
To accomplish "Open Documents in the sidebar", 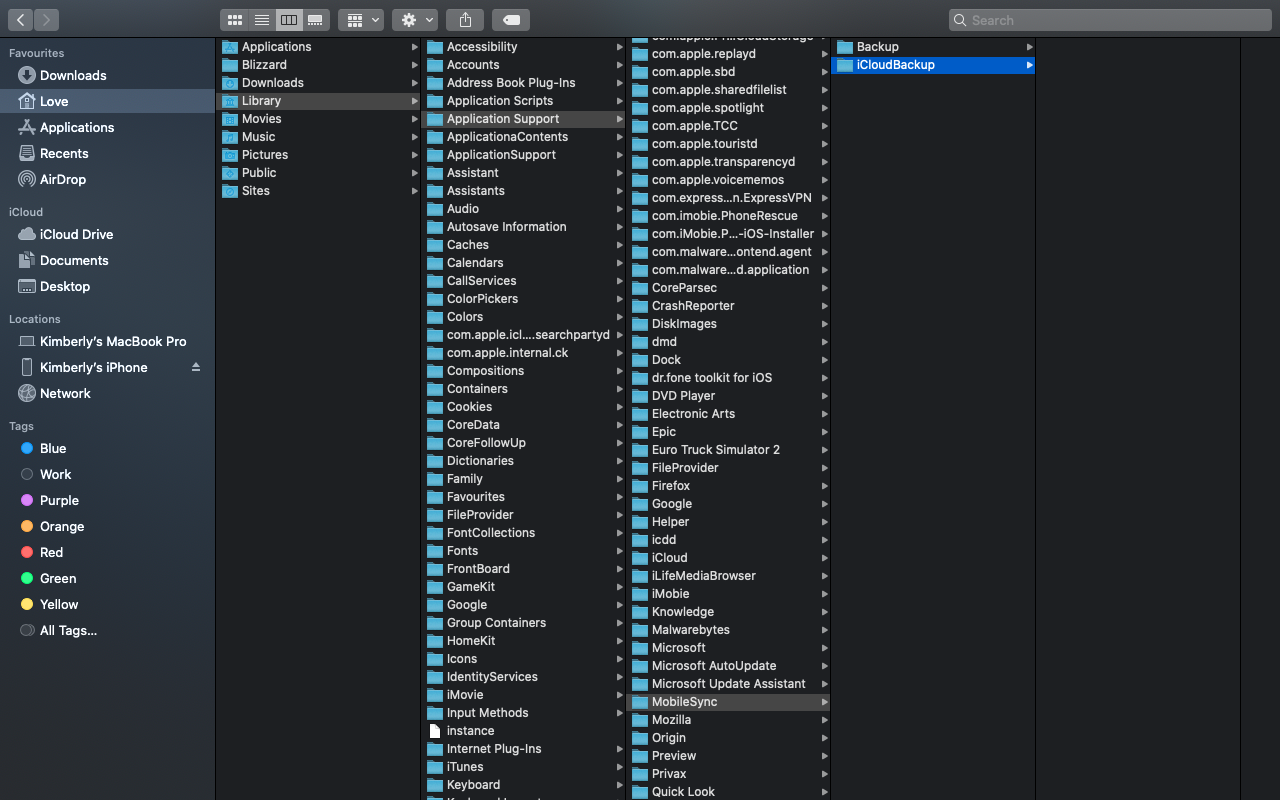I will coord(107,260).
